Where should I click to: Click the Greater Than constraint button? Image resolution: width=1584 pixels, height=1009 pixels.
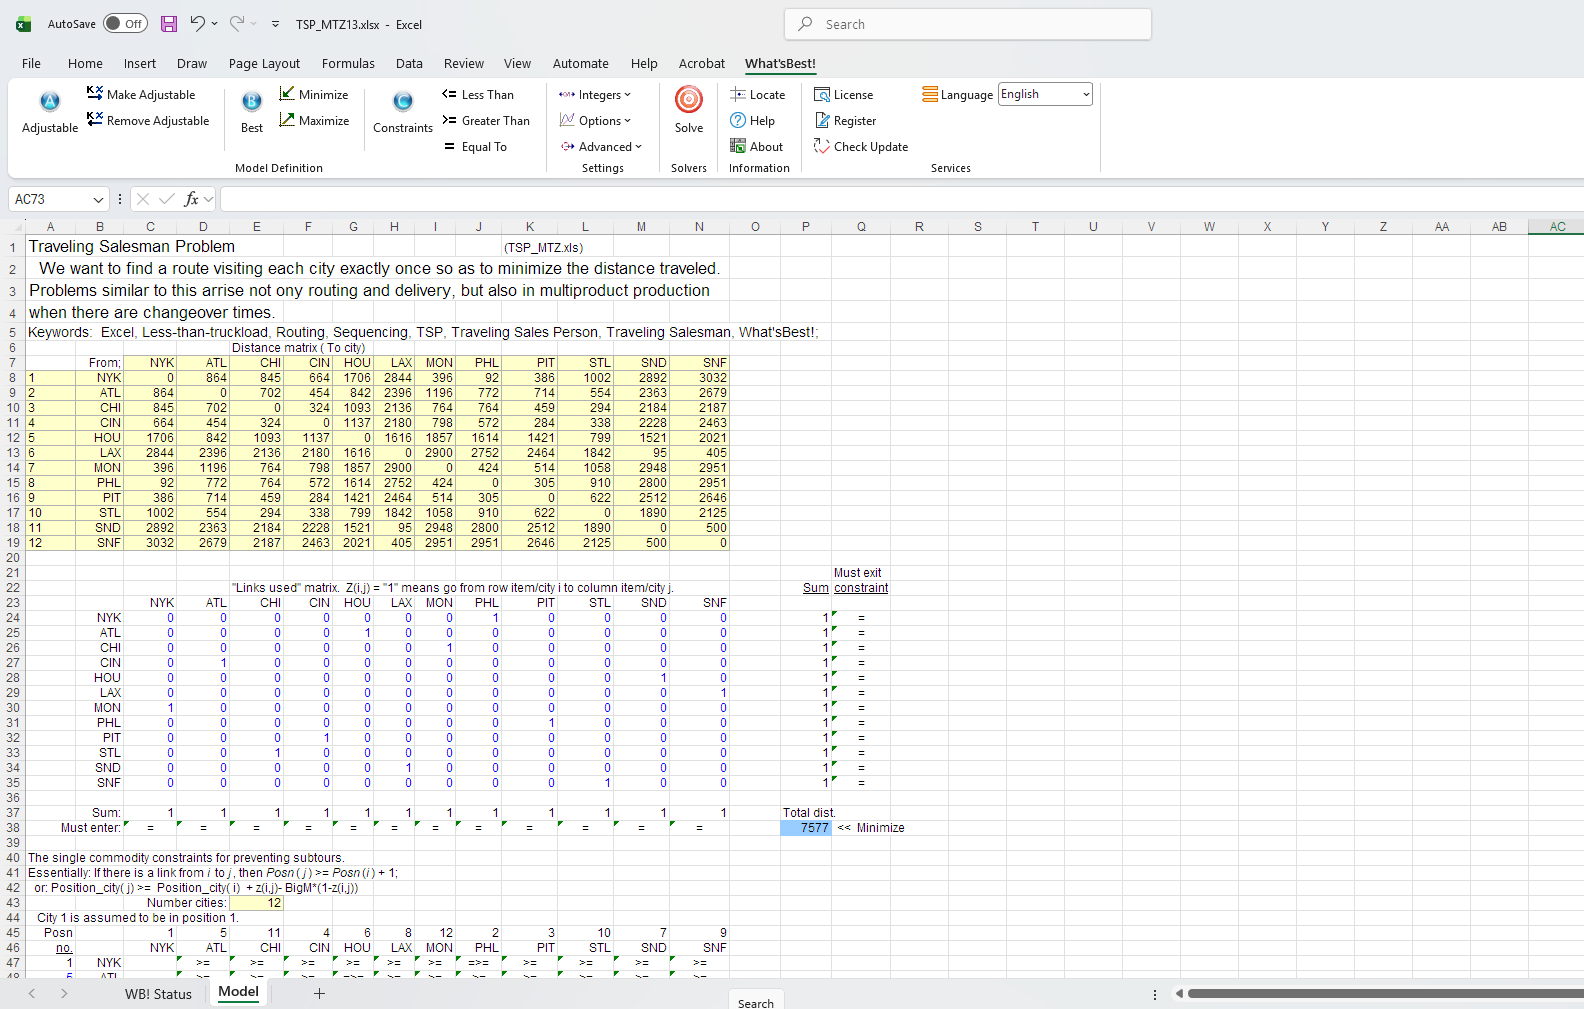click(486, 121)
